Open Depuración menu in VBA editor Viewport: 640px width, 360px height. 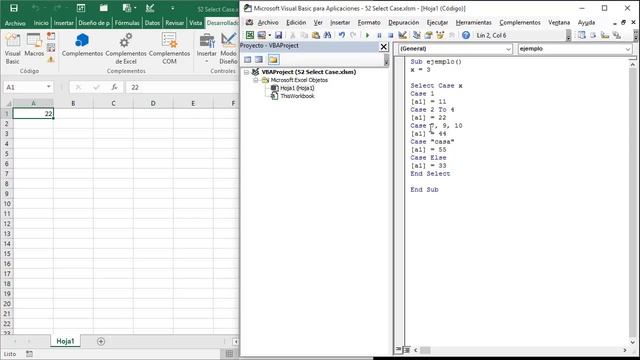(403, 22)
